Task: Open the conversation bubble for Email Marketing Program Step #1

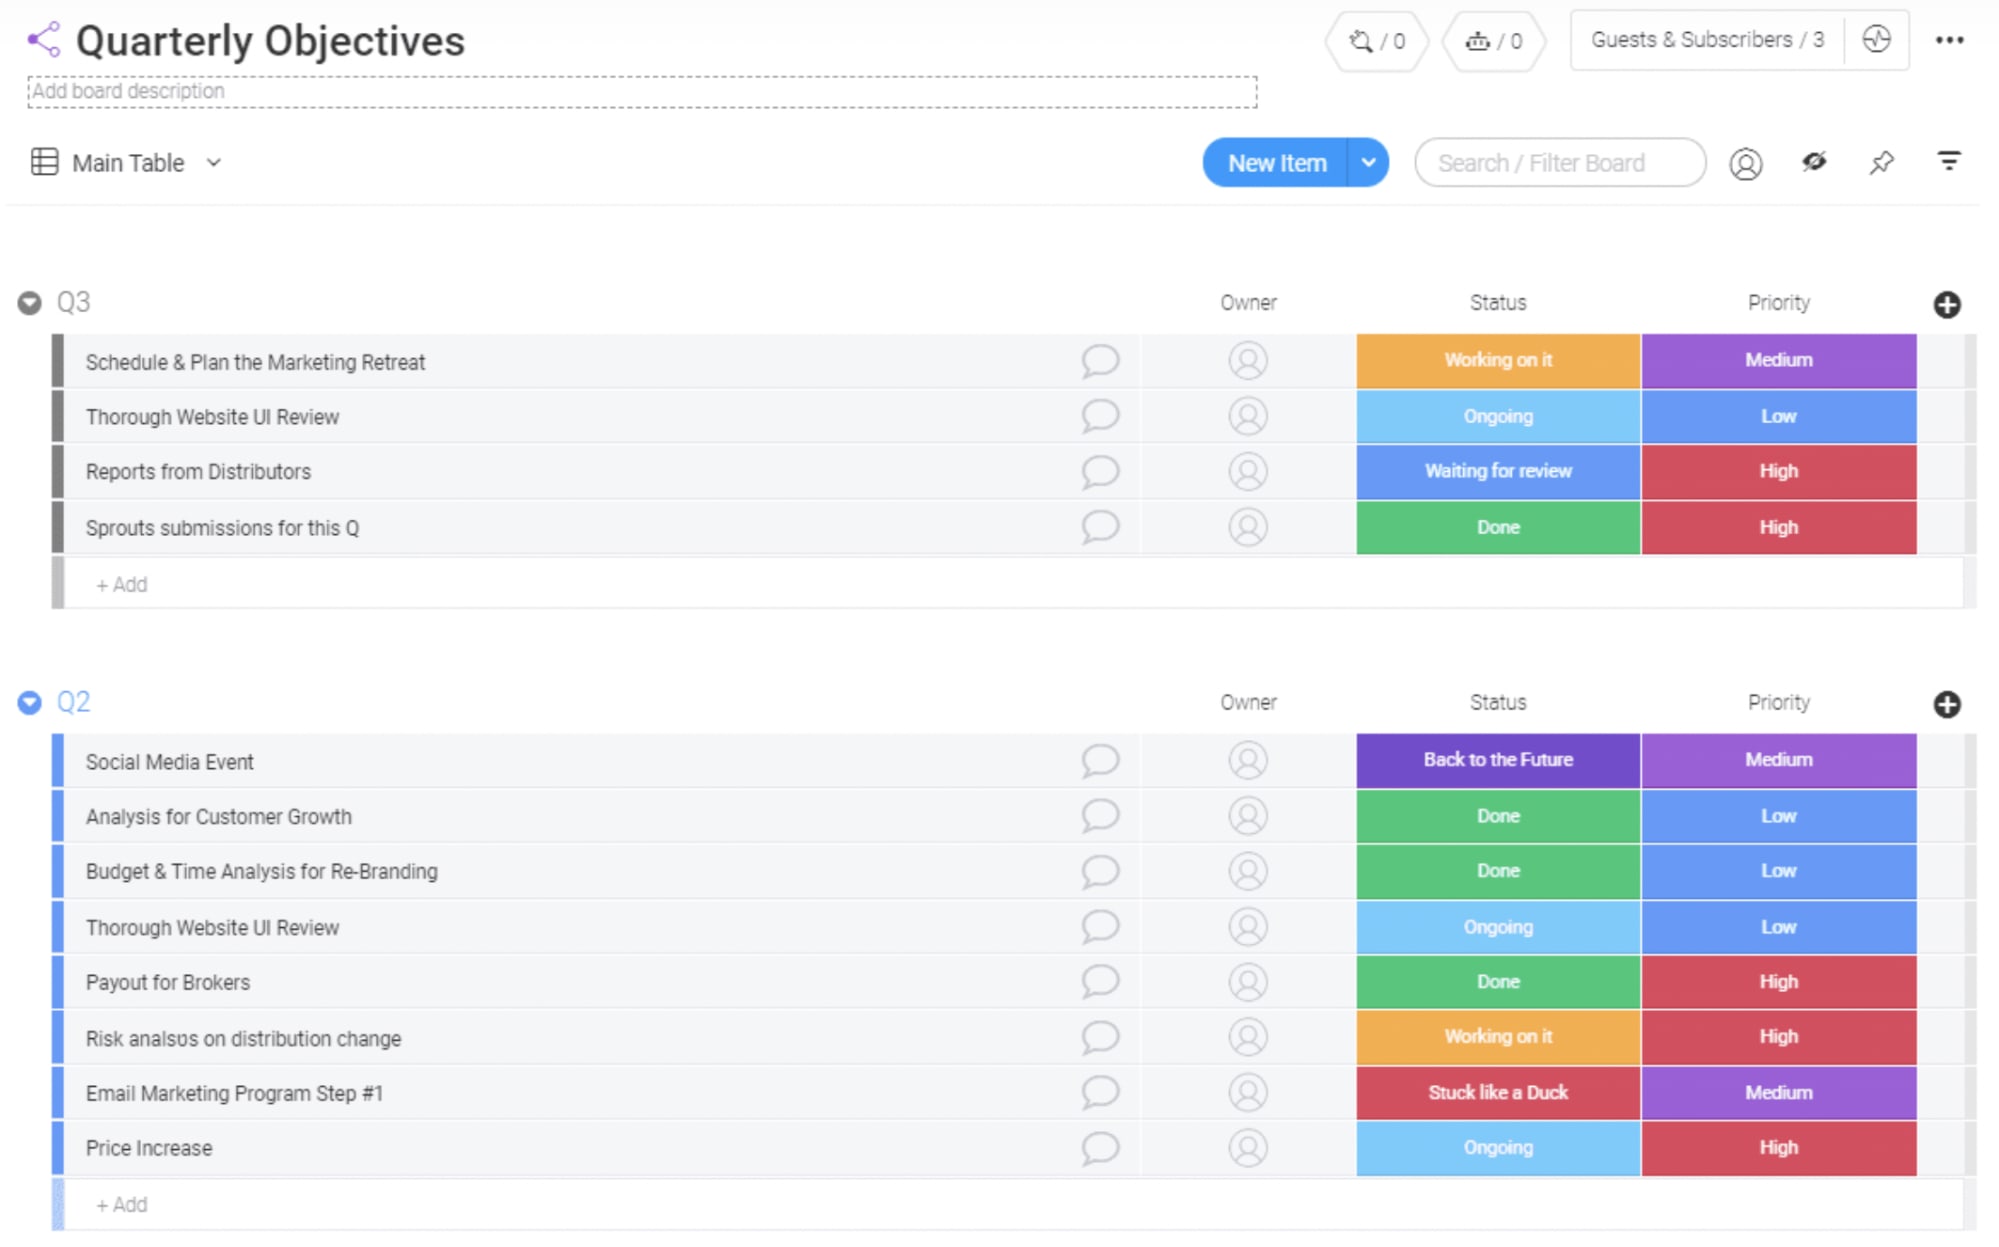Action: (1100, 1092)
